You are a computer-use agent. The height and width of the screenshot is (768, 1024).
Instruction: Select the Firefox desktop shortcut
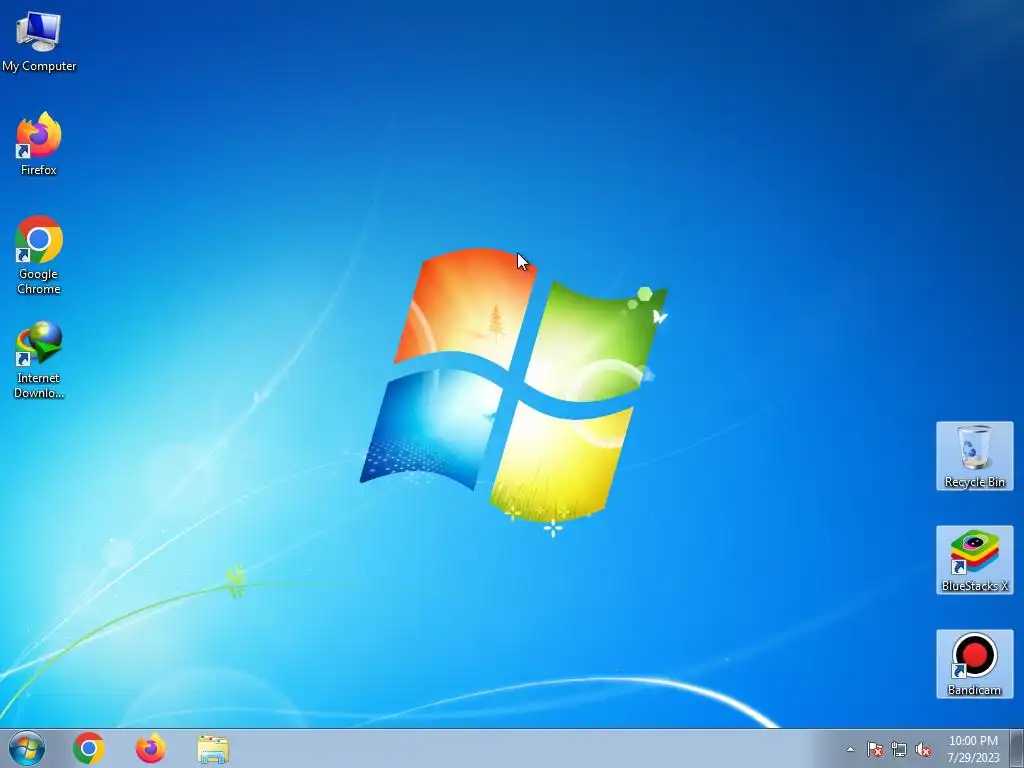click(39, 144)
